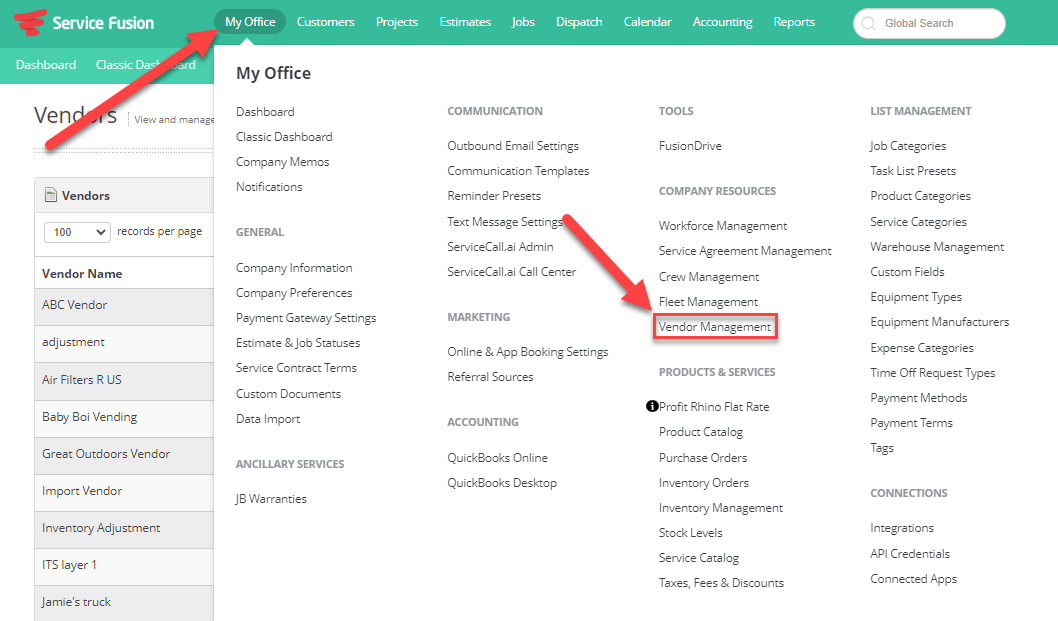Open Warehouse Management
The width and height of the screenshot is (1058, 621).
[937, 246]
